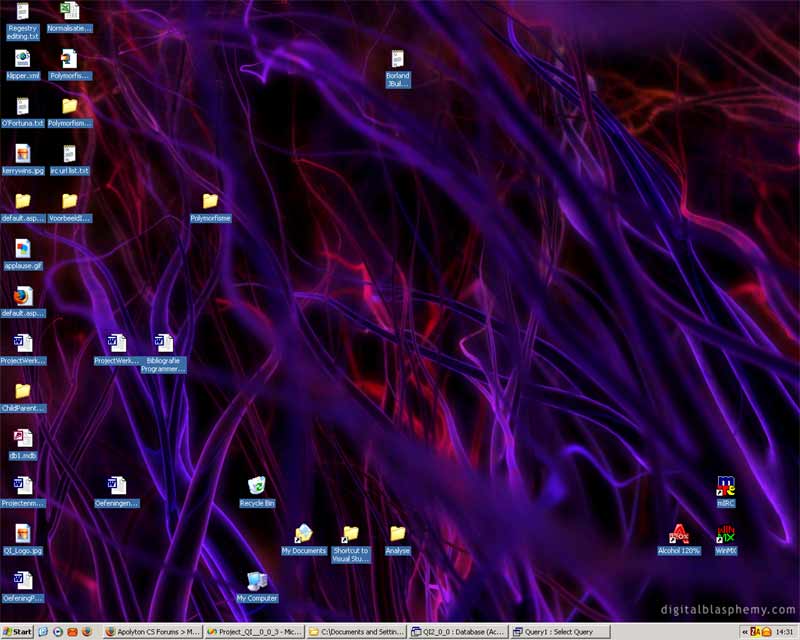The image size is (800, 640).
Task: Select the Bibliografie Programmer Word document
Action: pos(163,344)
